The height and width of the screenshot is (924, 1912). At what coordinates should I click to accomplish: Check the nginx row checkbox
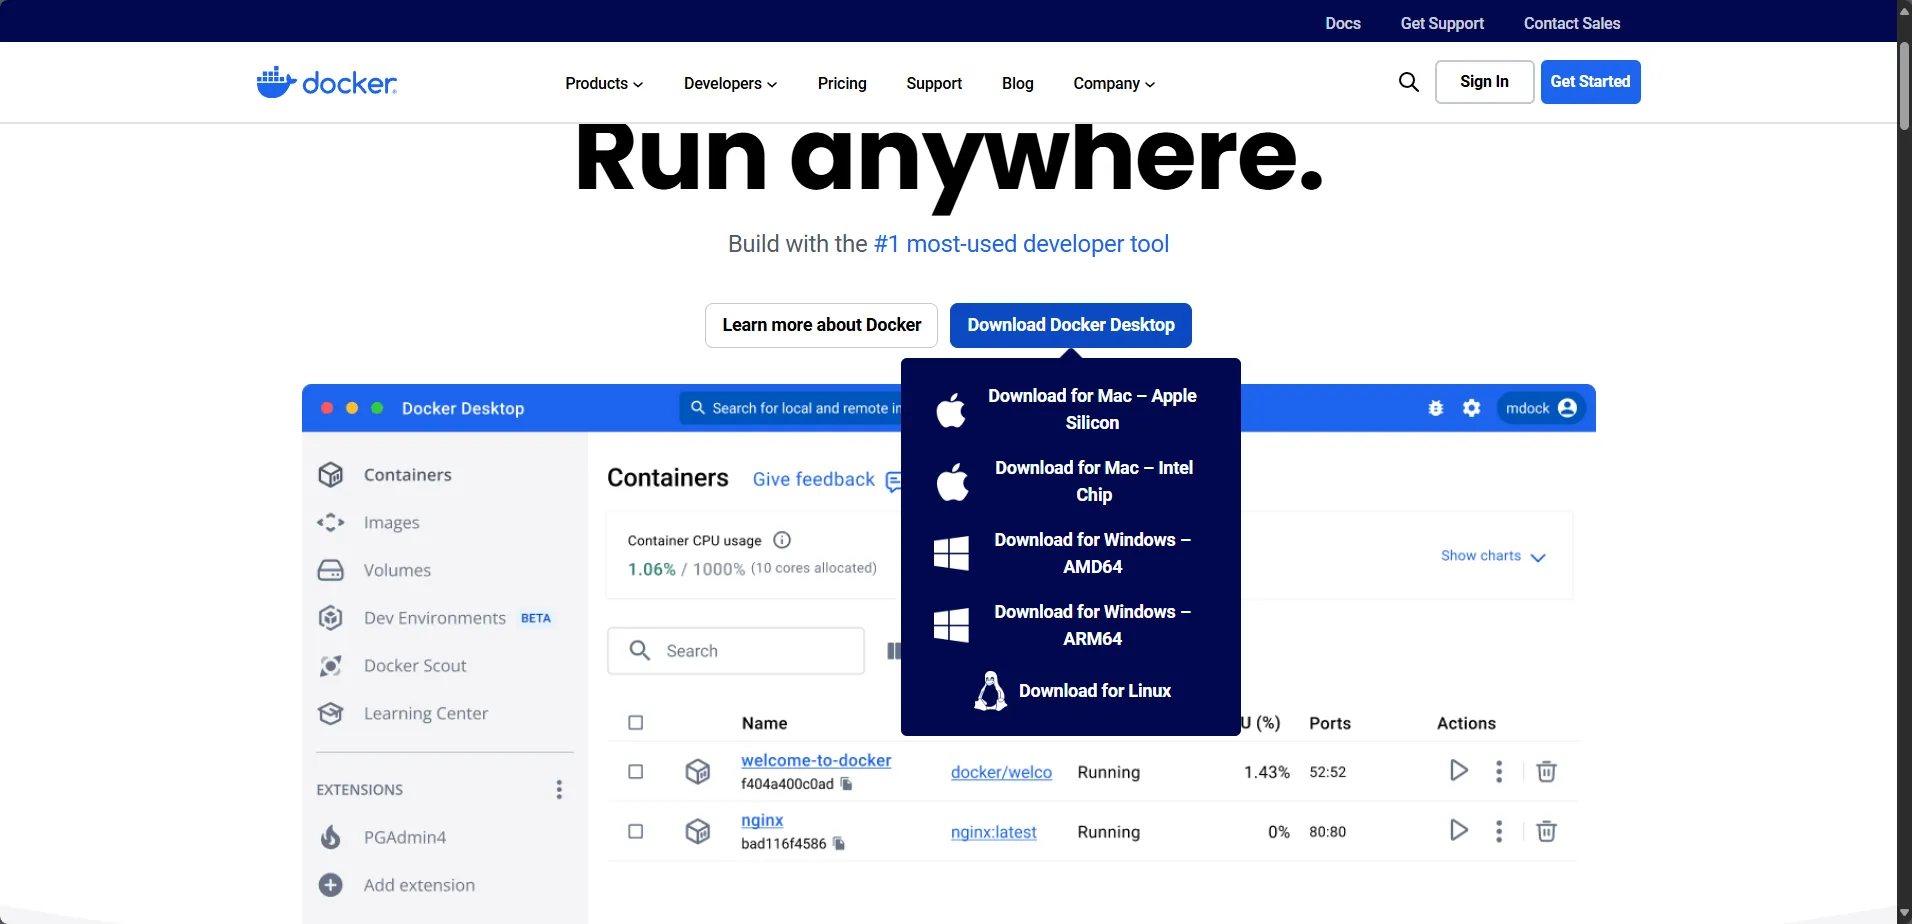point(636,831)
